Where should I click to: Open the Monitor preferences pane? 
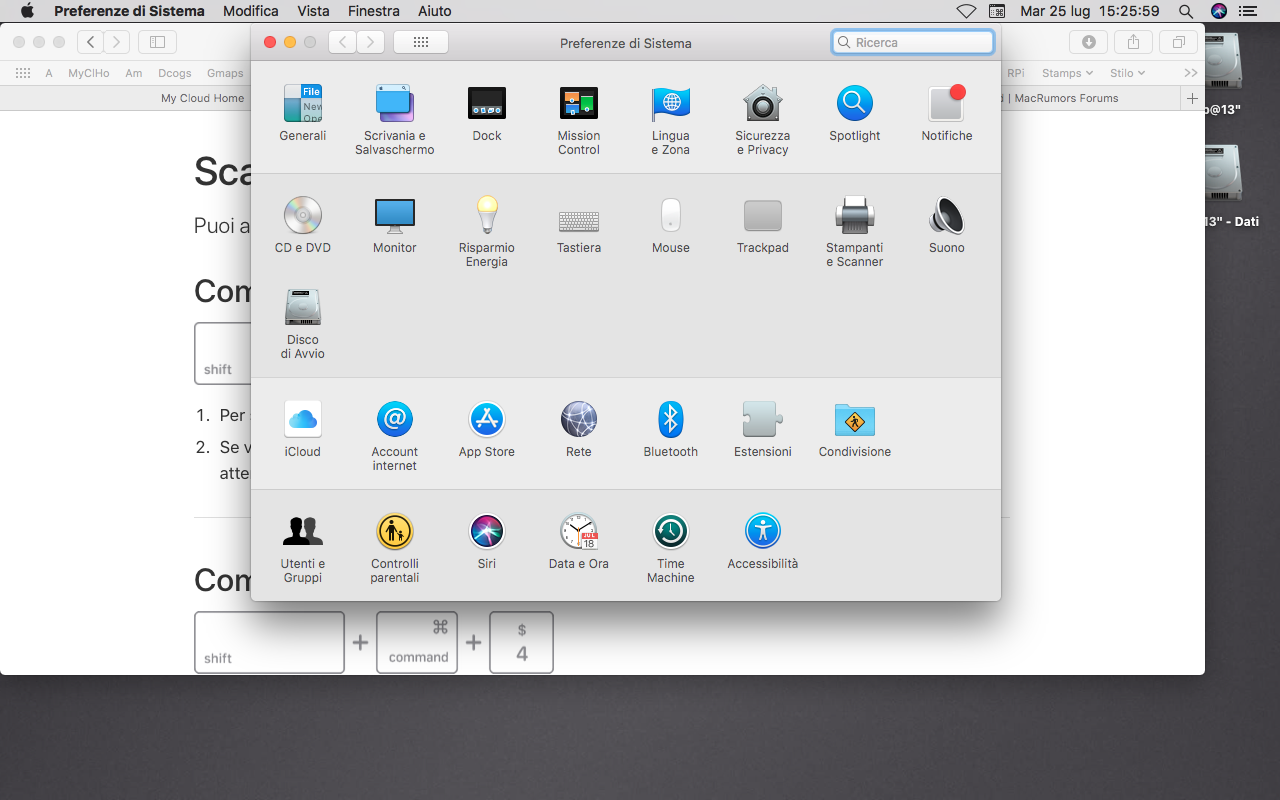click(x=395, y=225)
